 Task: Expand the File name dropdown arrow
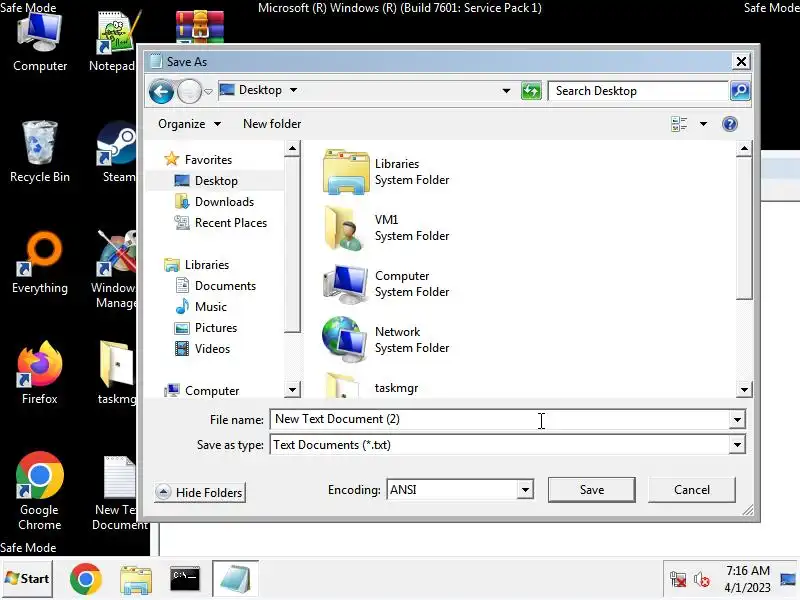(737, 420)
